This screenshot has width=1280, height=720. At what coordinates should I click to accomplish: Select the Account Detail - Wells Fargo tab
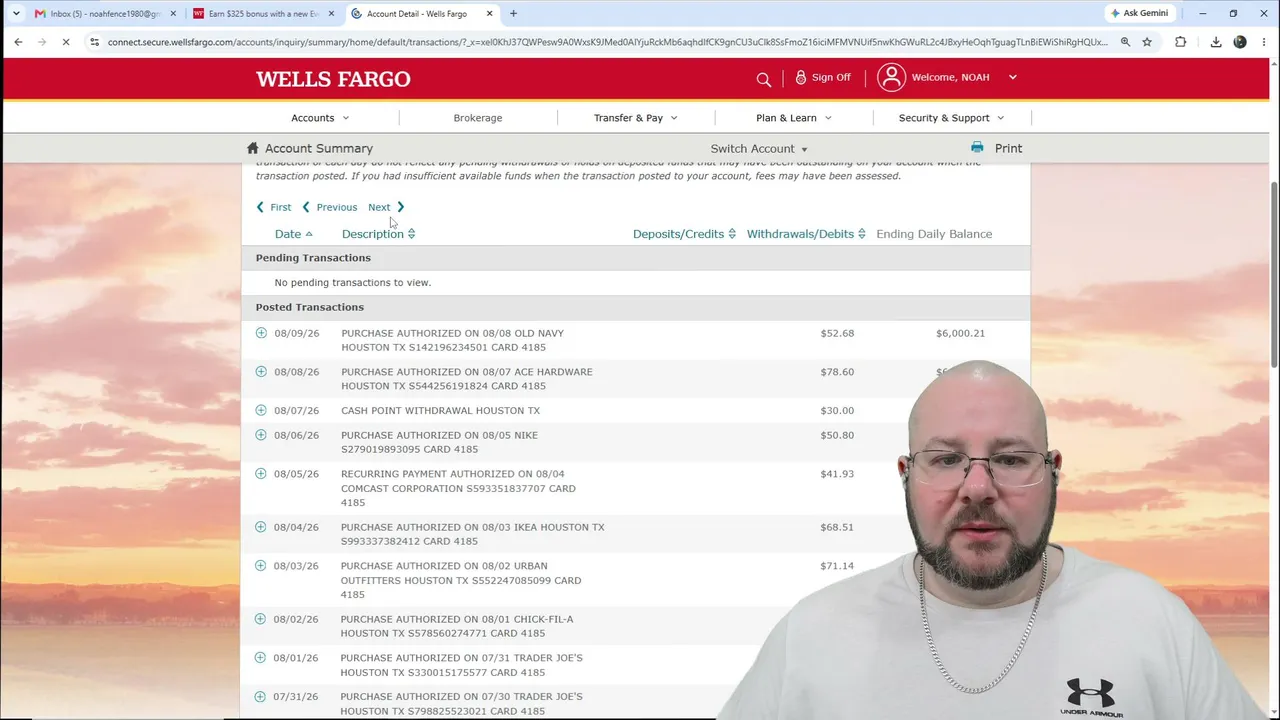pos(423,14)
